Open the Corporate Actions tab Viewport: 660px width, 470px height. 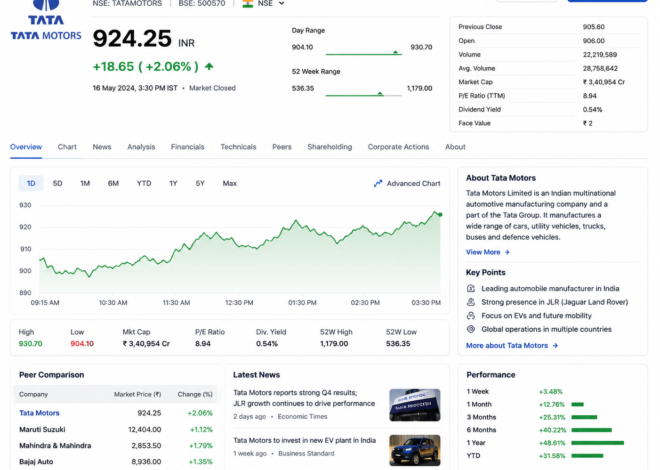(398, 147)
